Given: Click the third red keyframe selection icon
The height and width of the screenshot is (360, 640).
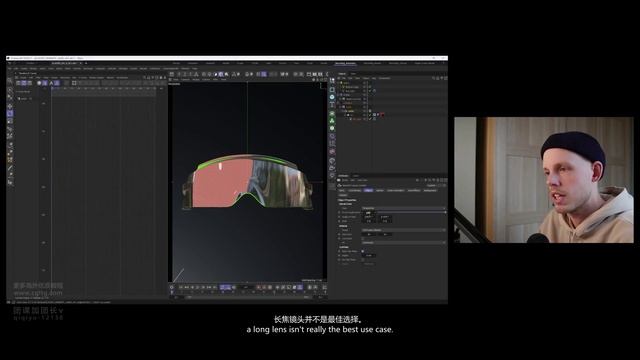Looking at the screenshot, I should (x=270, y=287).
